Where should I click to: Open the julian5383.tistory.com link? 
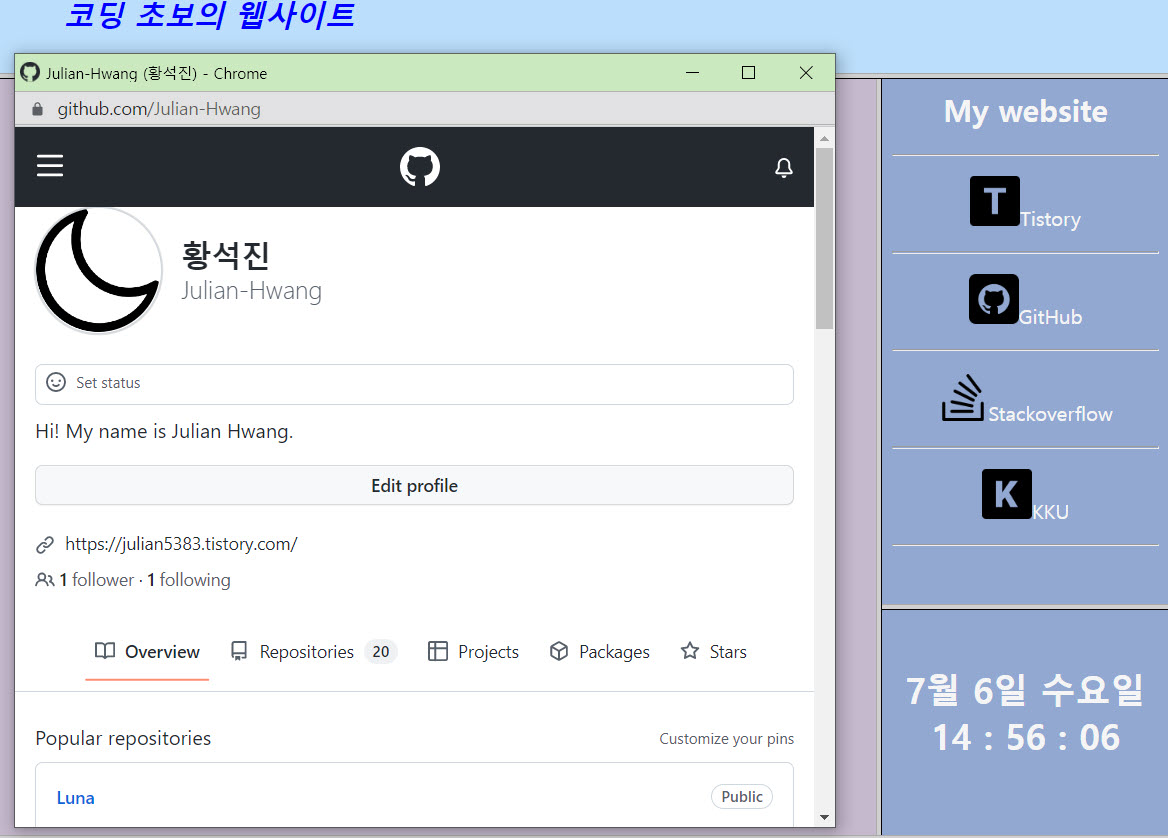(181, 544)
